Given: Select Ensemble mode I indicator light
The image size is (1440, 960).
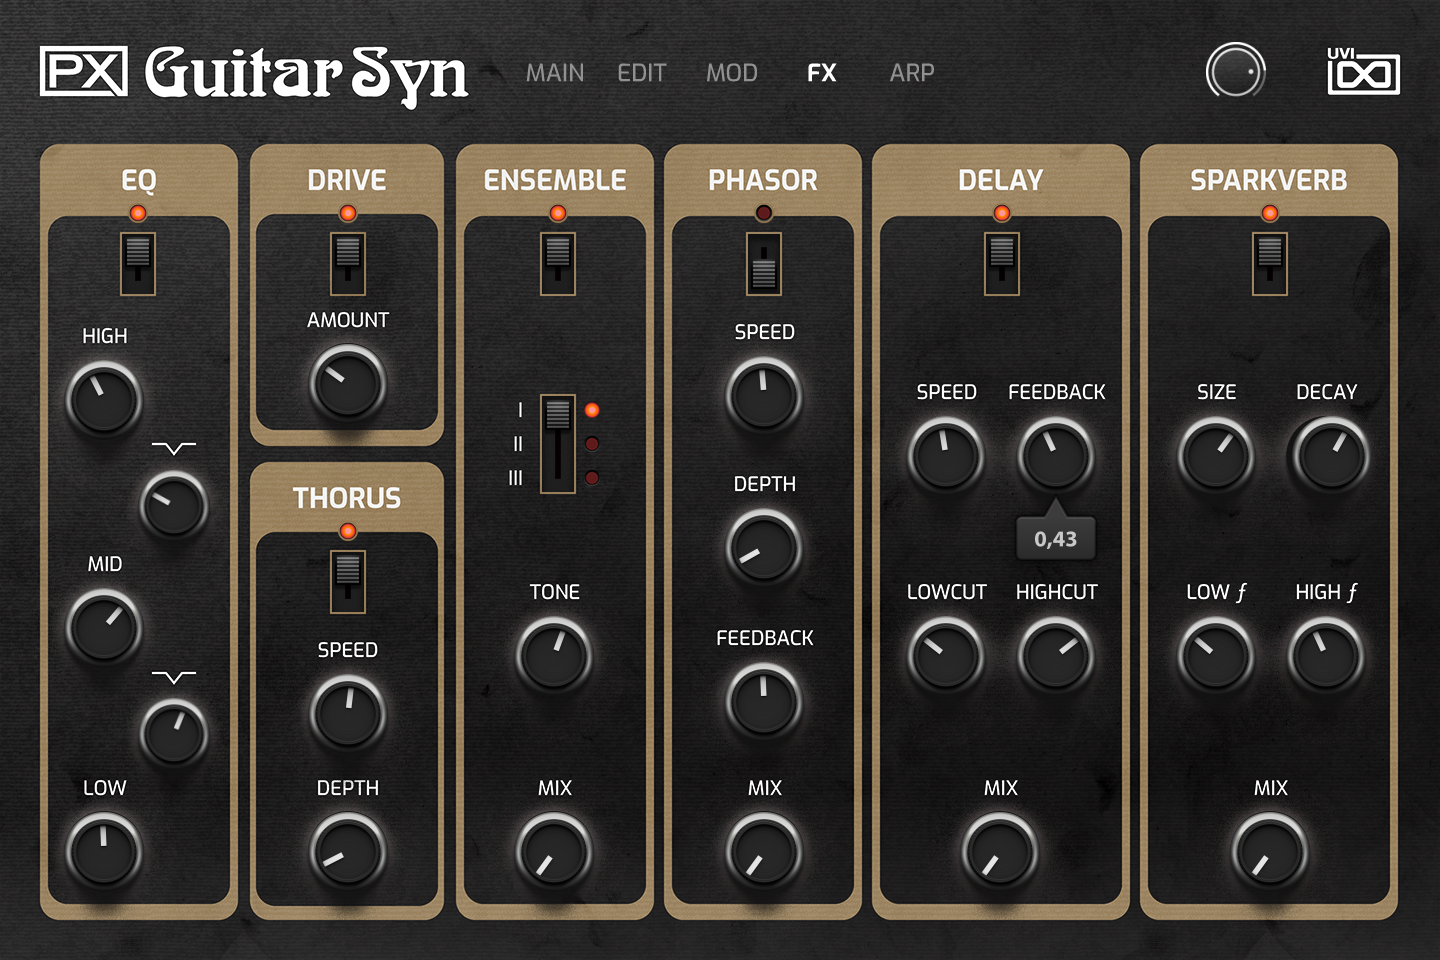Looking at the screenshot, I should pyautogui.click(x=592, y=410).
